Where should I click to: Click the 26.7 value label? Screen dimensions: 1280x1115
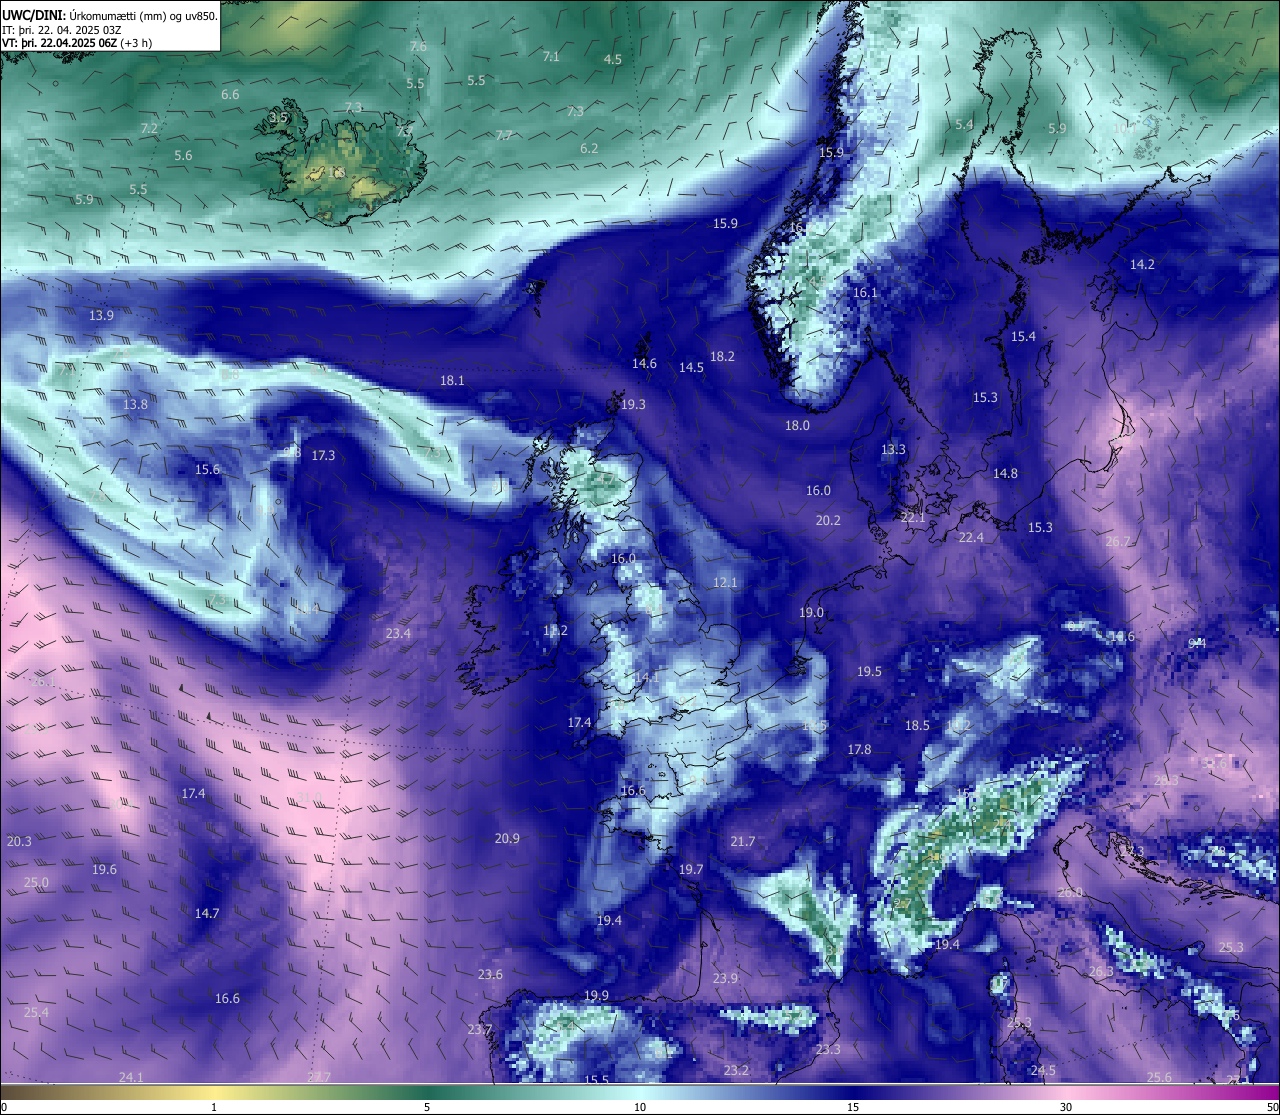(1118, 542)
